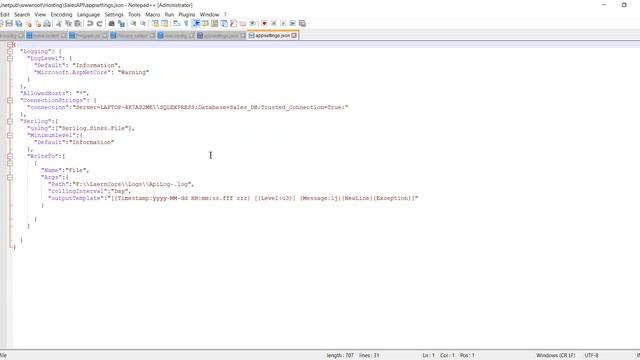This screenshot has width=640, height=360.
Task: Open the Plugins menu
Action: click(x=187, y=14)
